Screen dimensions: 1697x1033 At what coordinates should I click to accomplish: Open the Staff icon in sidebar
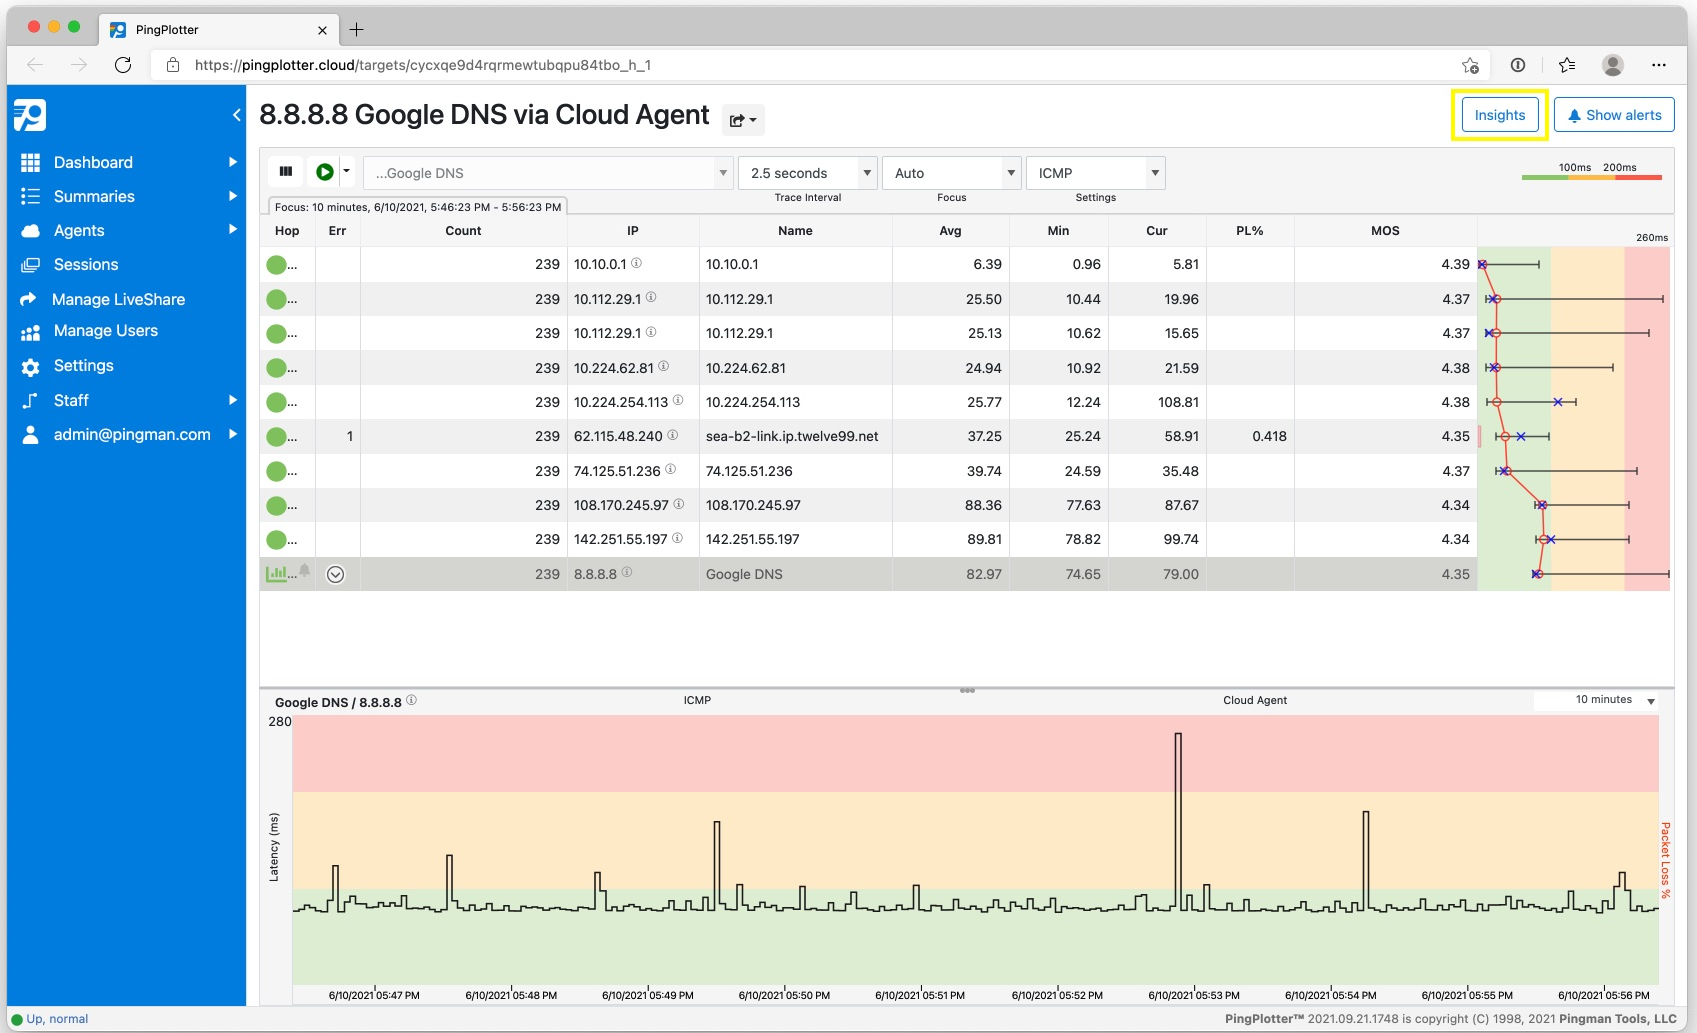pyautogui.click(x=31, y=401)
